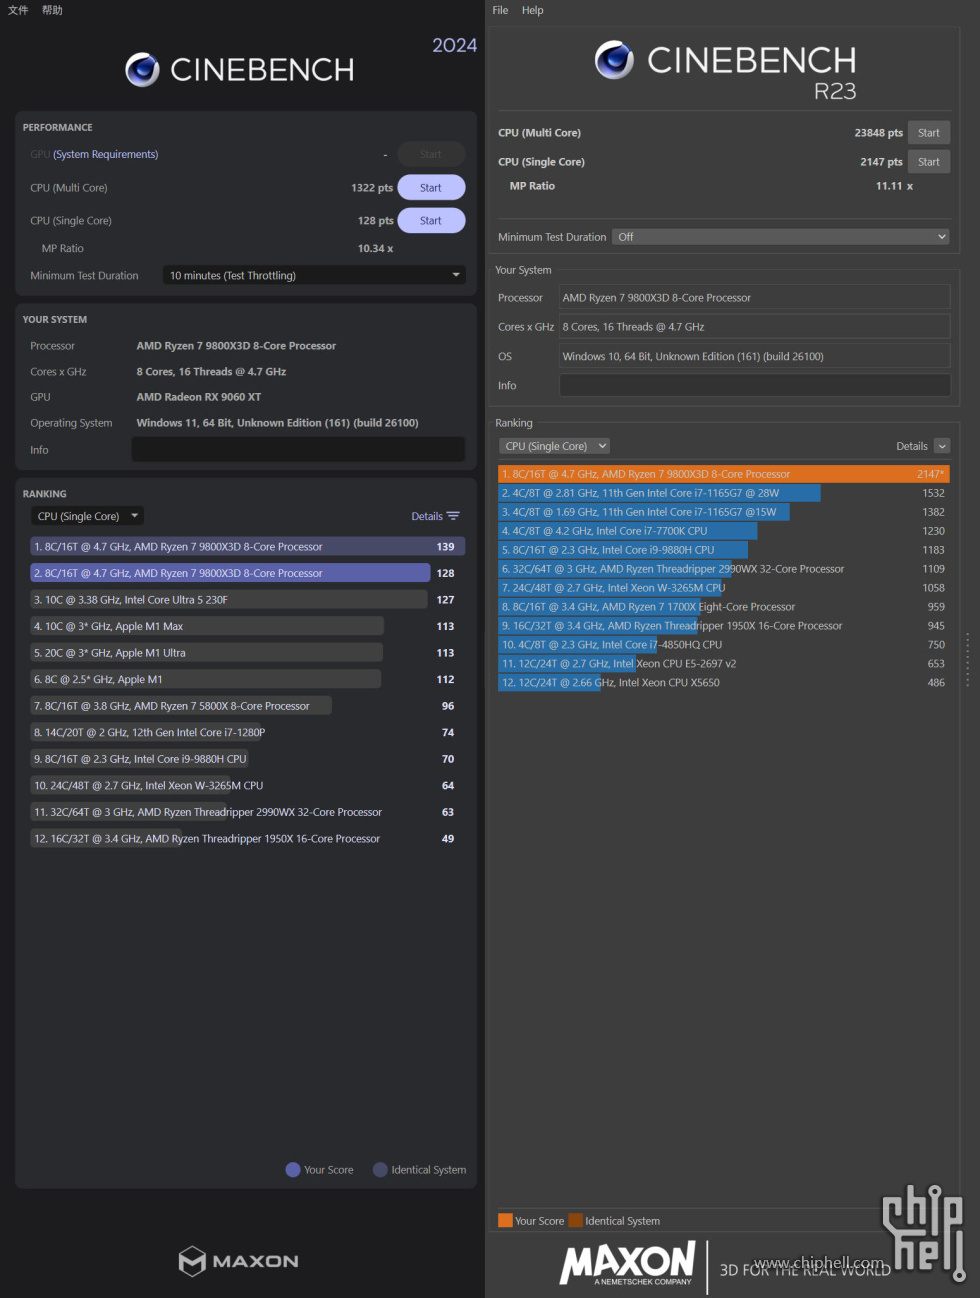Expand the Details chevron in the R23 ranking panel
Image resolution: width=980 pixels, height=1298 pixels.
[942, 446]
